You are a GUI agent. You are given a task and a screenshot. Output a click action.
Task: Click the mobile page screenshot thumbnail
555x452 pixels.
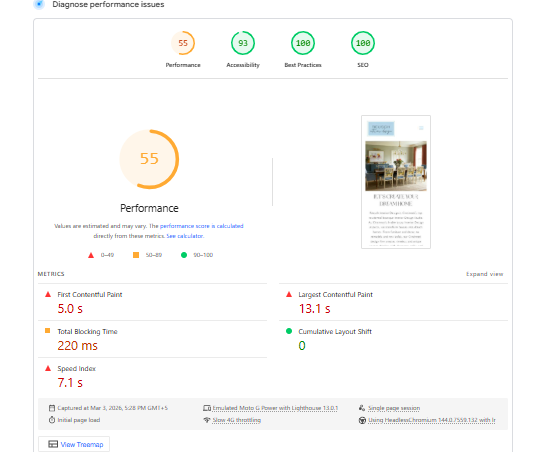click(x=396, y=182)
